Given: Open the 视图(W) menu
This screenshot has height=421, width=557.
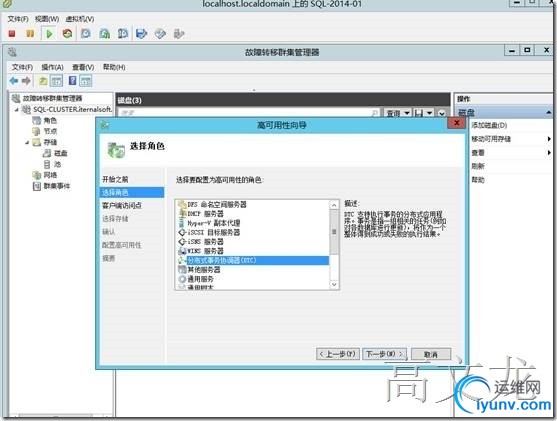Looking at the screenshot, I should point(47,19).
